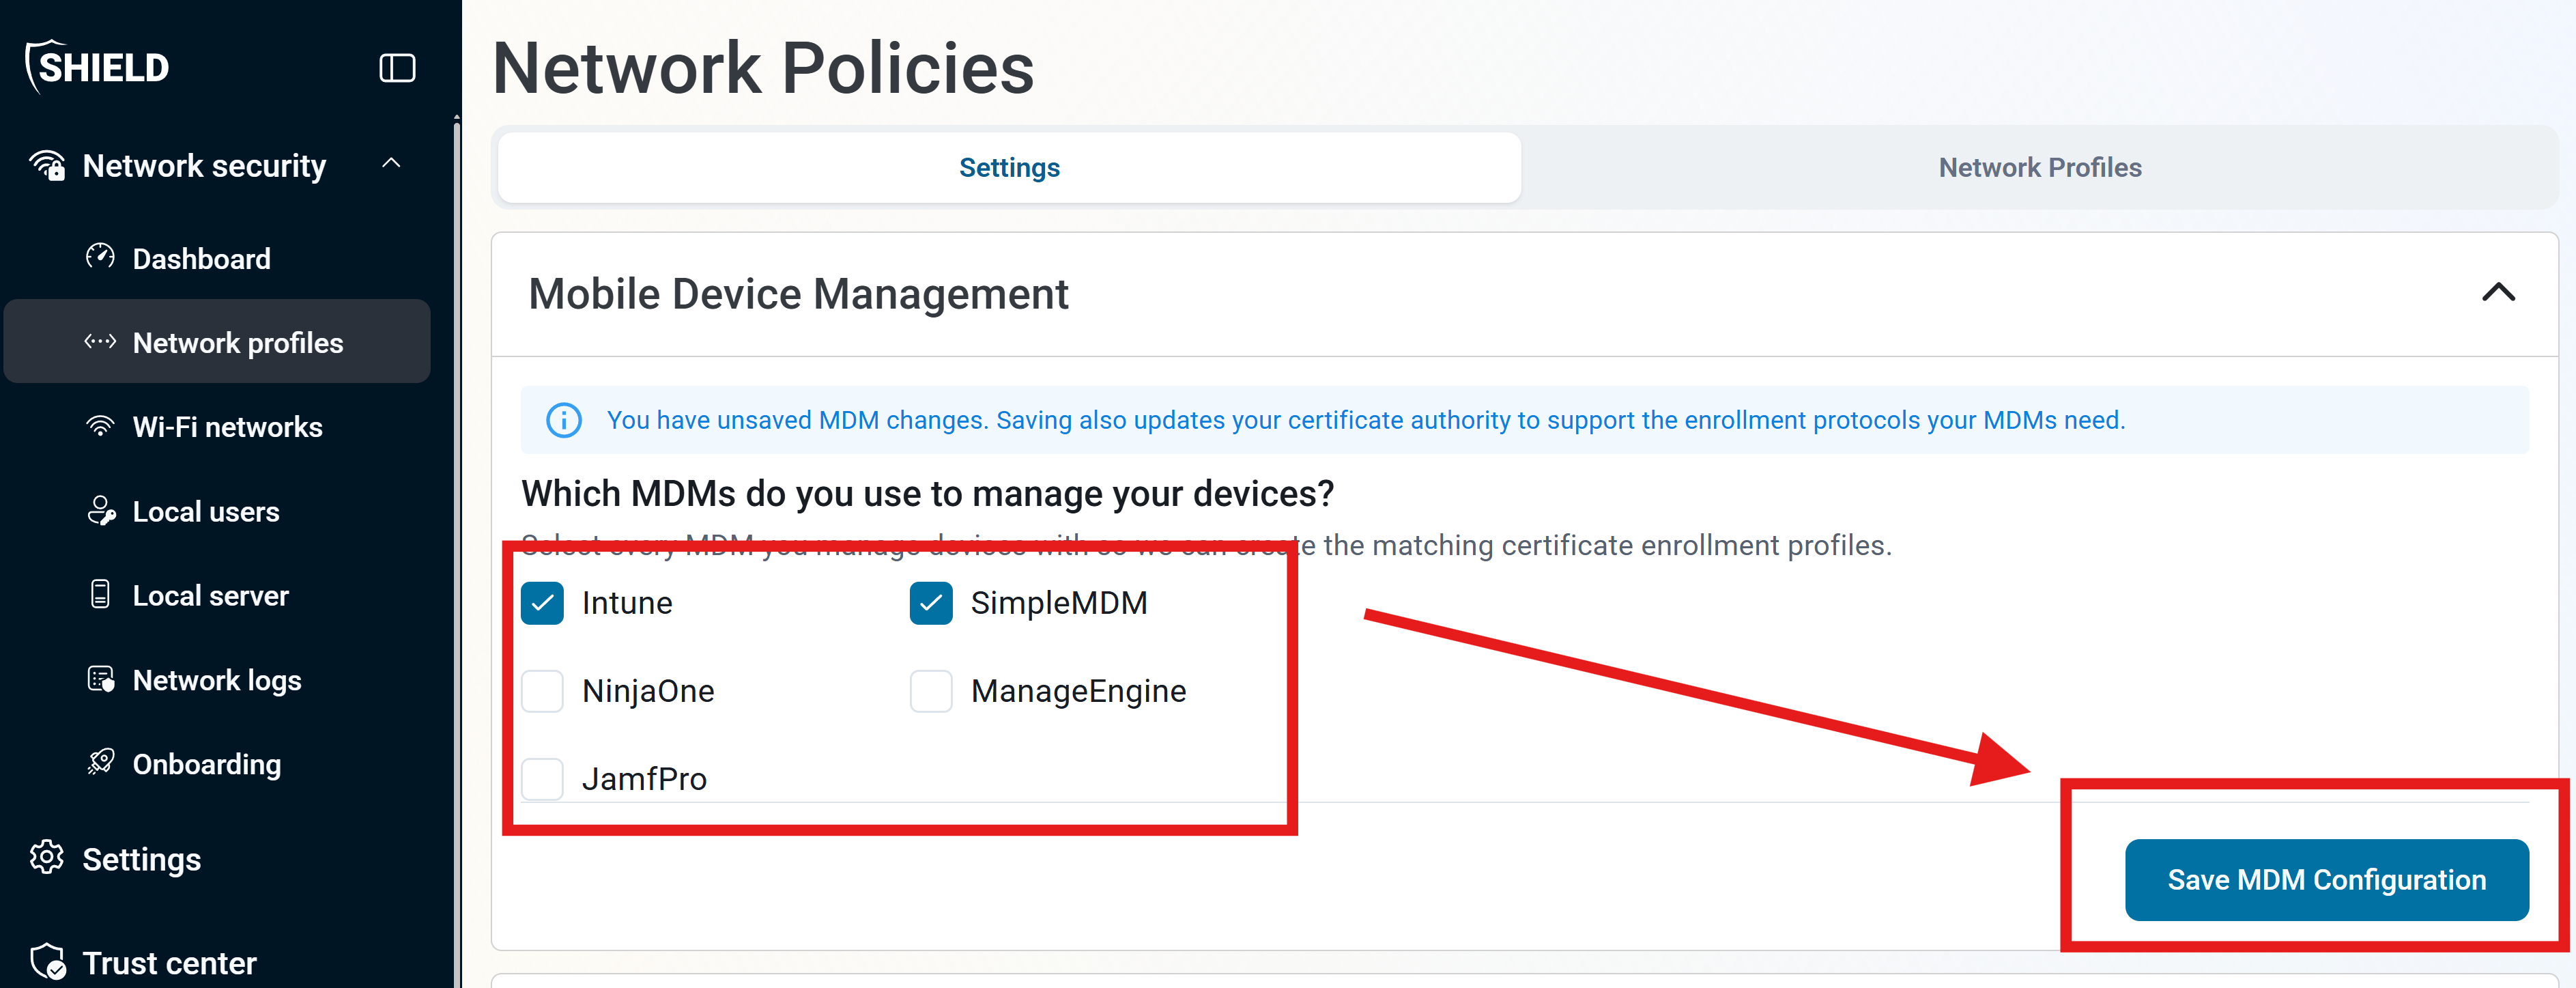Click the Mobile Device Management heading text
2576x988 pixels.
tap(798, 294)
